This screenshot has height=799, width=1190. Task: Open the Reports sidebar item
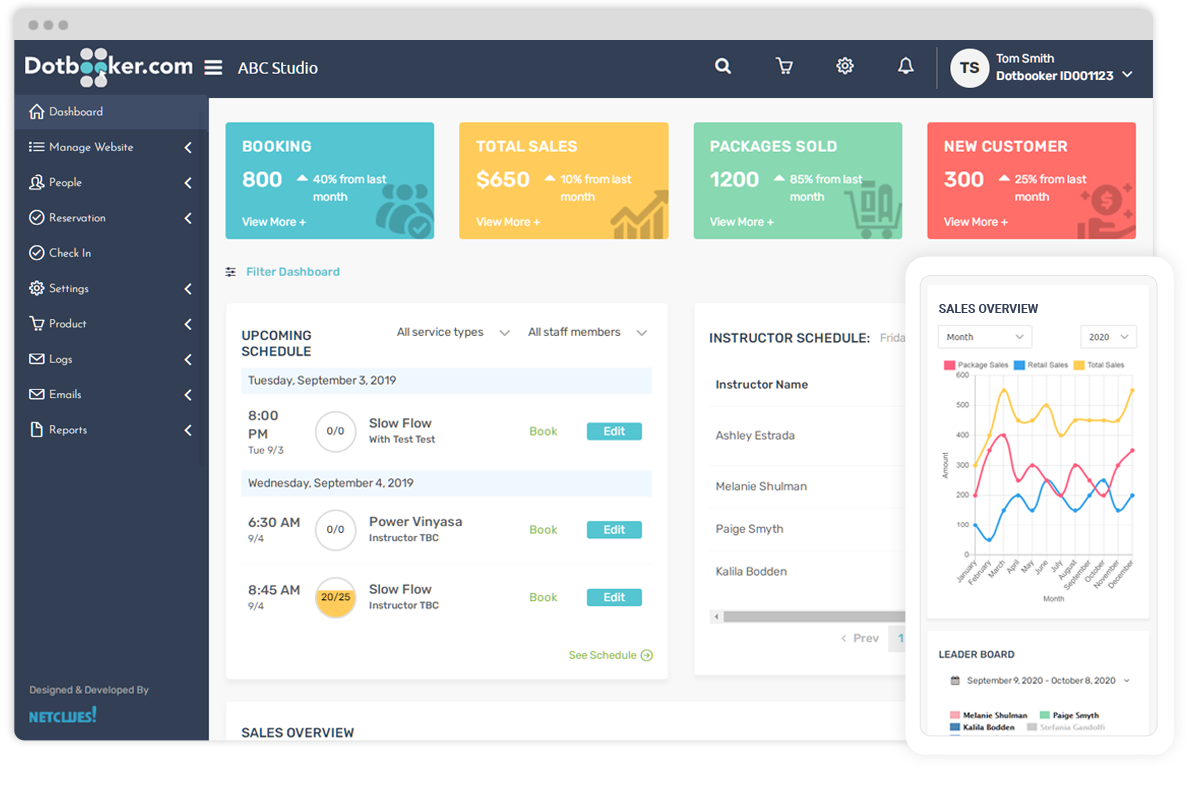67,429
